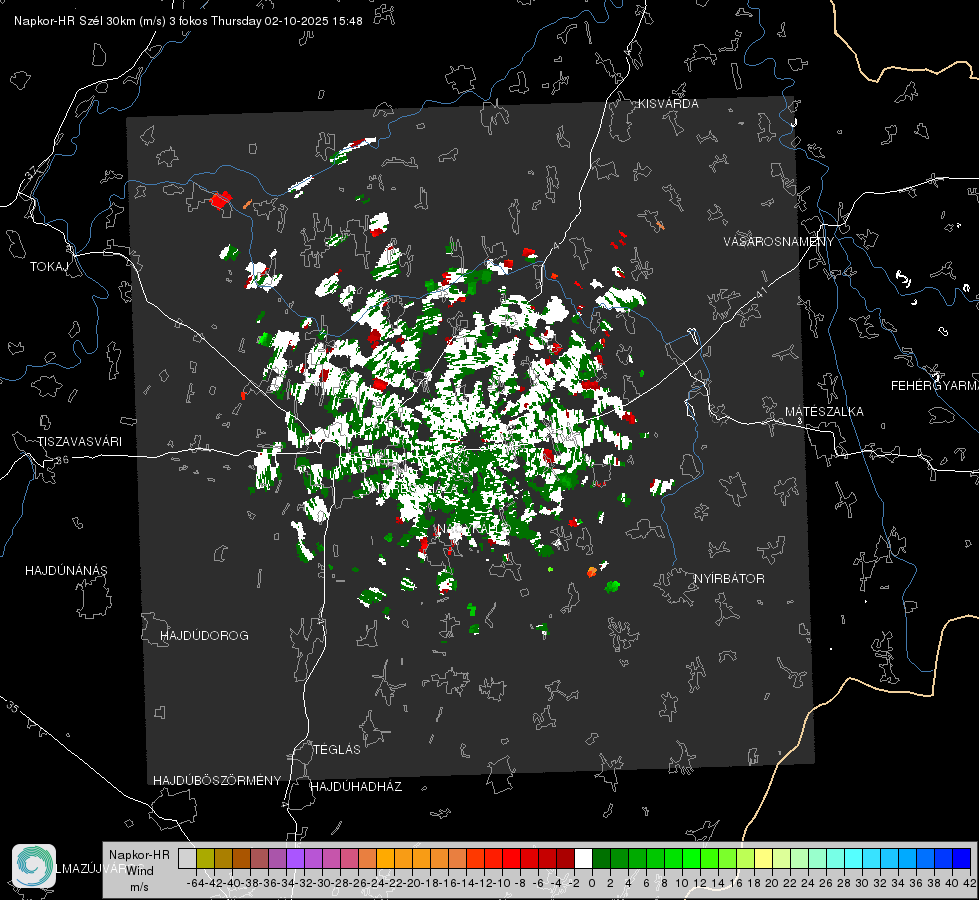979x900 pixels.
Task: Click road number 35 label at lower left
Action: (13, 706)
